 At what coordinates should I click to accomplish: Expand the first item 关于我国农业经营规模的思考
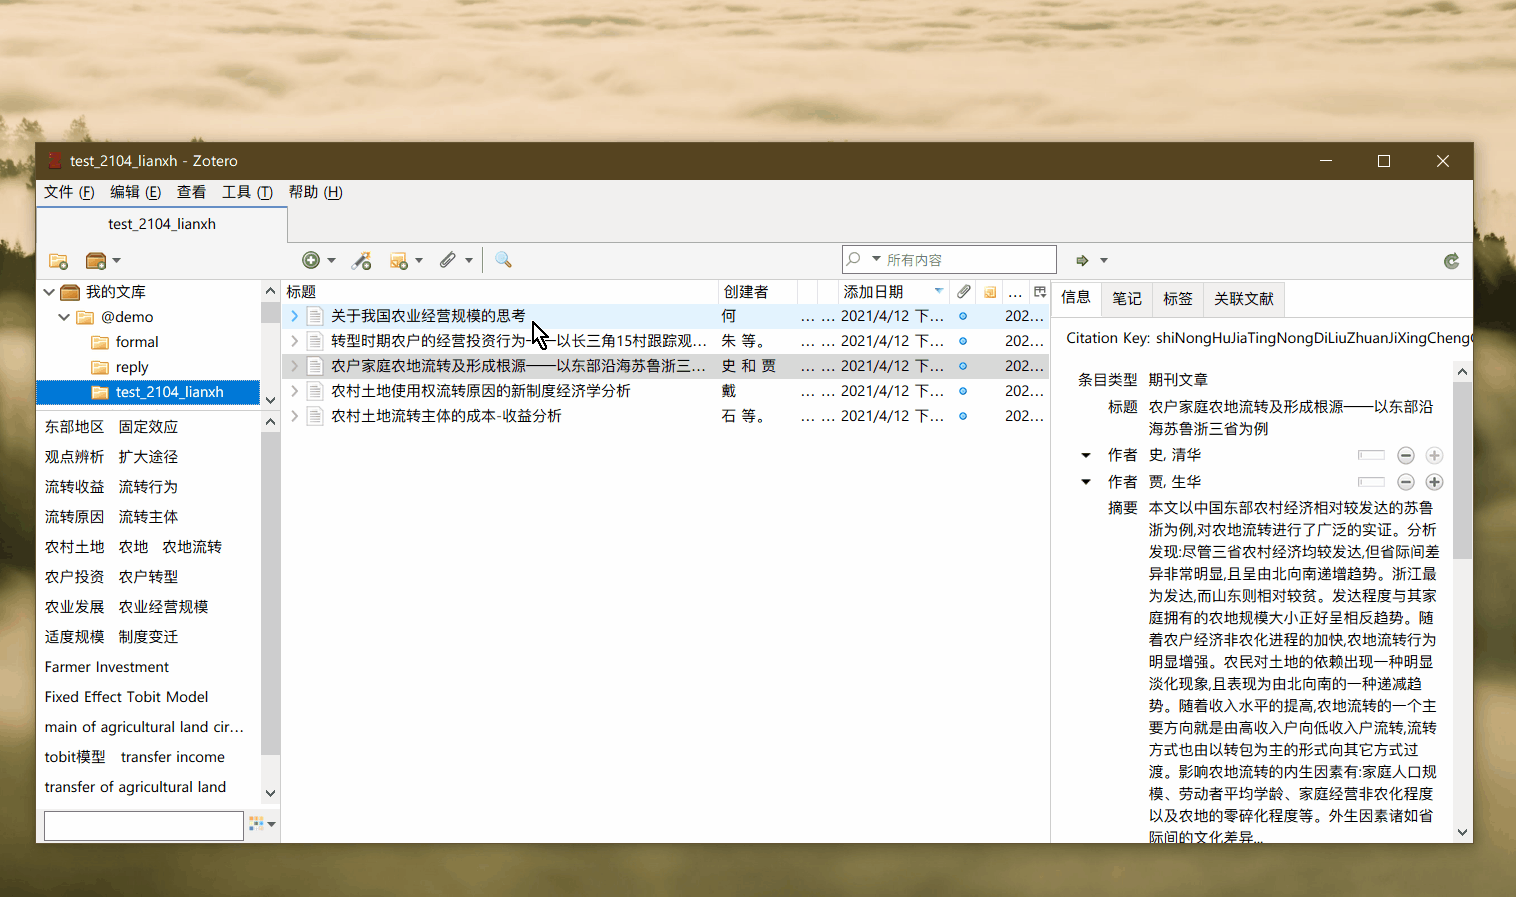click(294, 316)
